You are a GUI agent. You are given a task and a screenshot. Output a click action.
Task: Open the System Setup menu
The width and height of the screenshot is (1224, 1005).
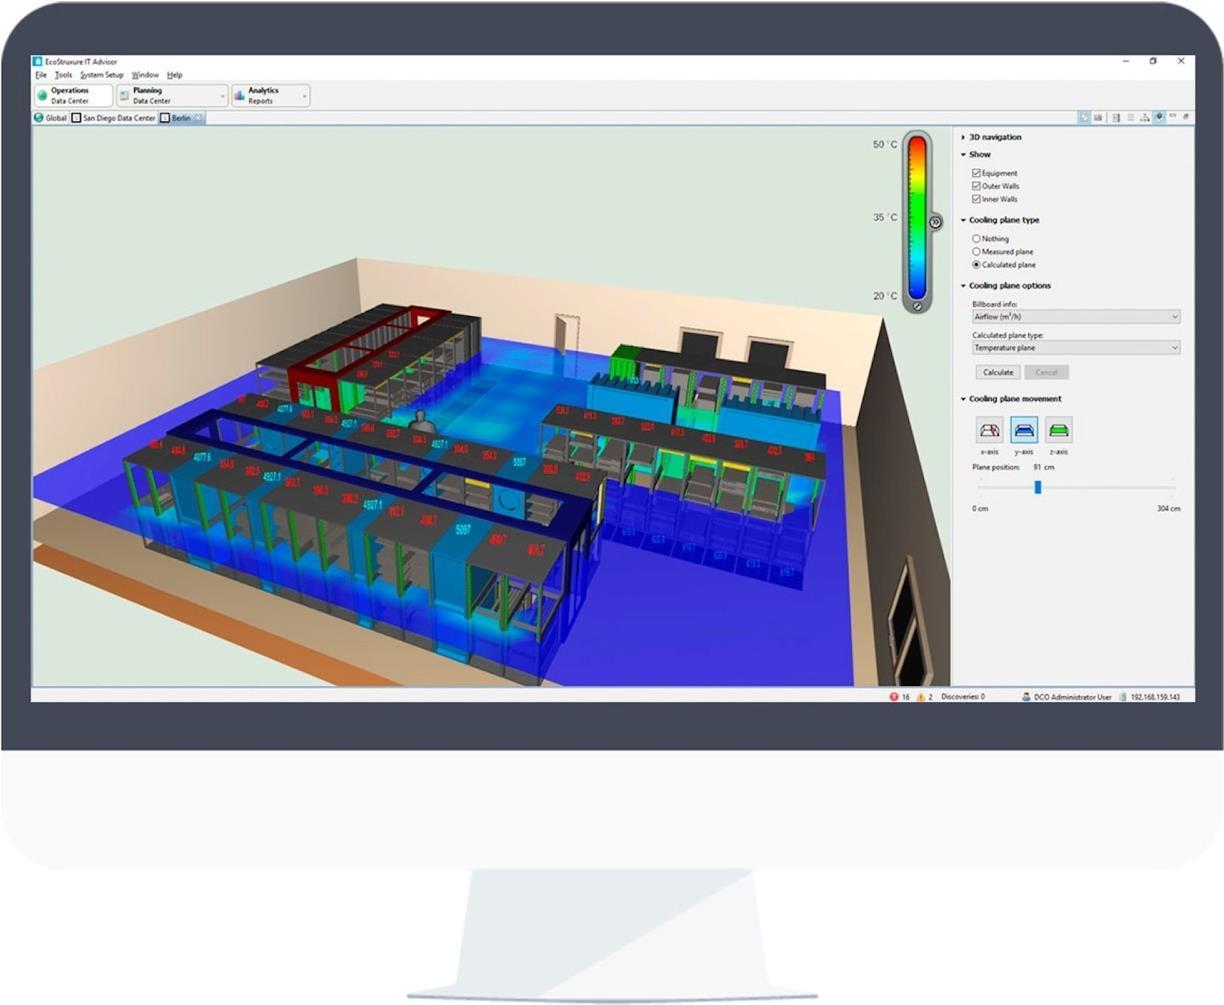tap(102, 75)
